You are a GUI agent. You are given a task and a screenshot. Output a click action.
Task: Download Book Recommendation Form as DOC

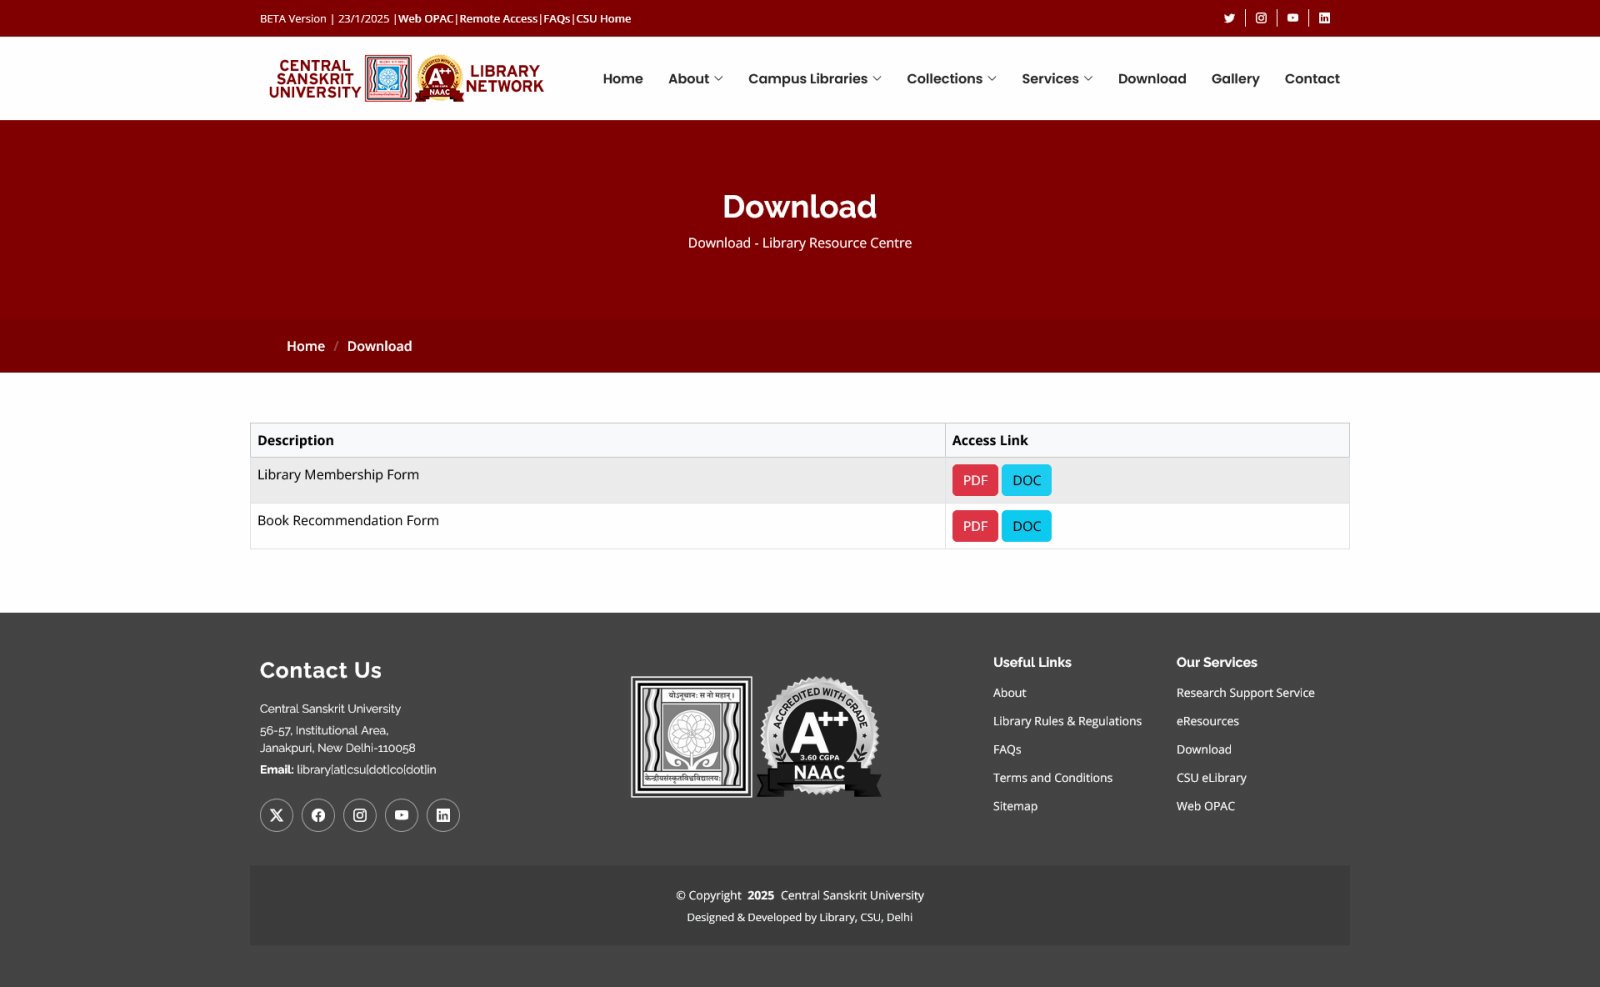[x=1026, y=526]
